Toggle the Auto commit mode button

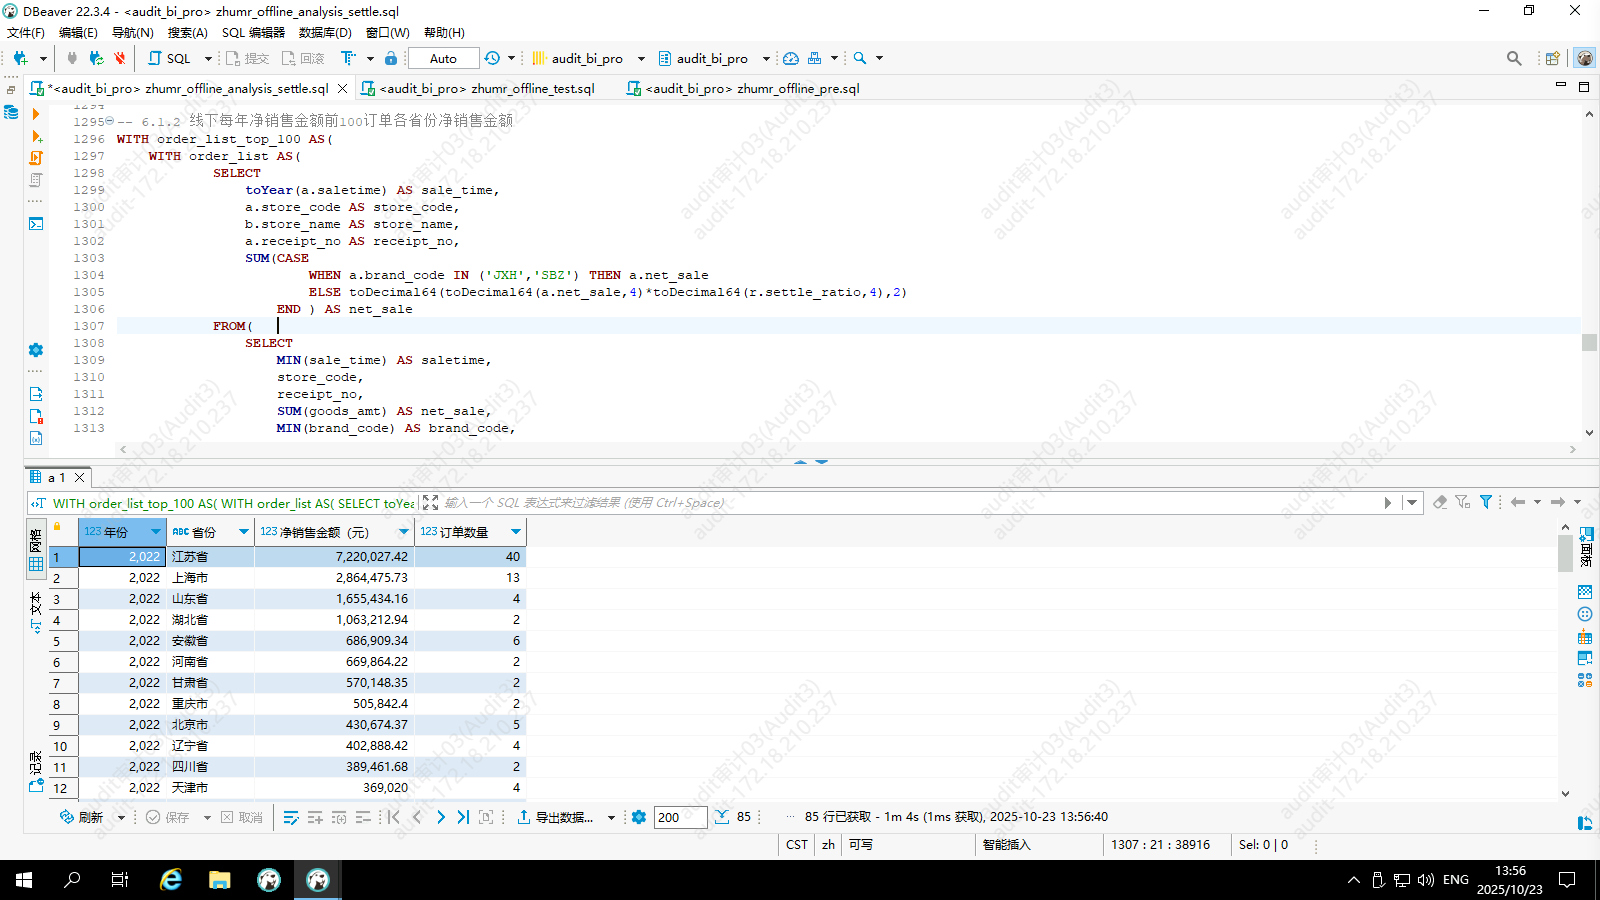tap(443, 58)
